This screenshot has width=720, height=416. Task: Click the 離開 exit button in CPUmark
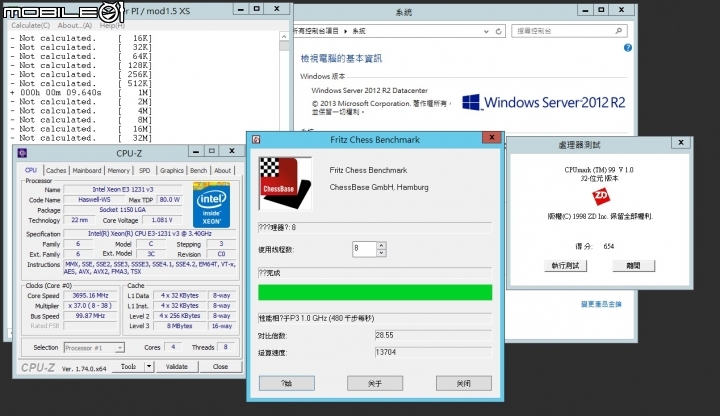click(x=634, y=265)
